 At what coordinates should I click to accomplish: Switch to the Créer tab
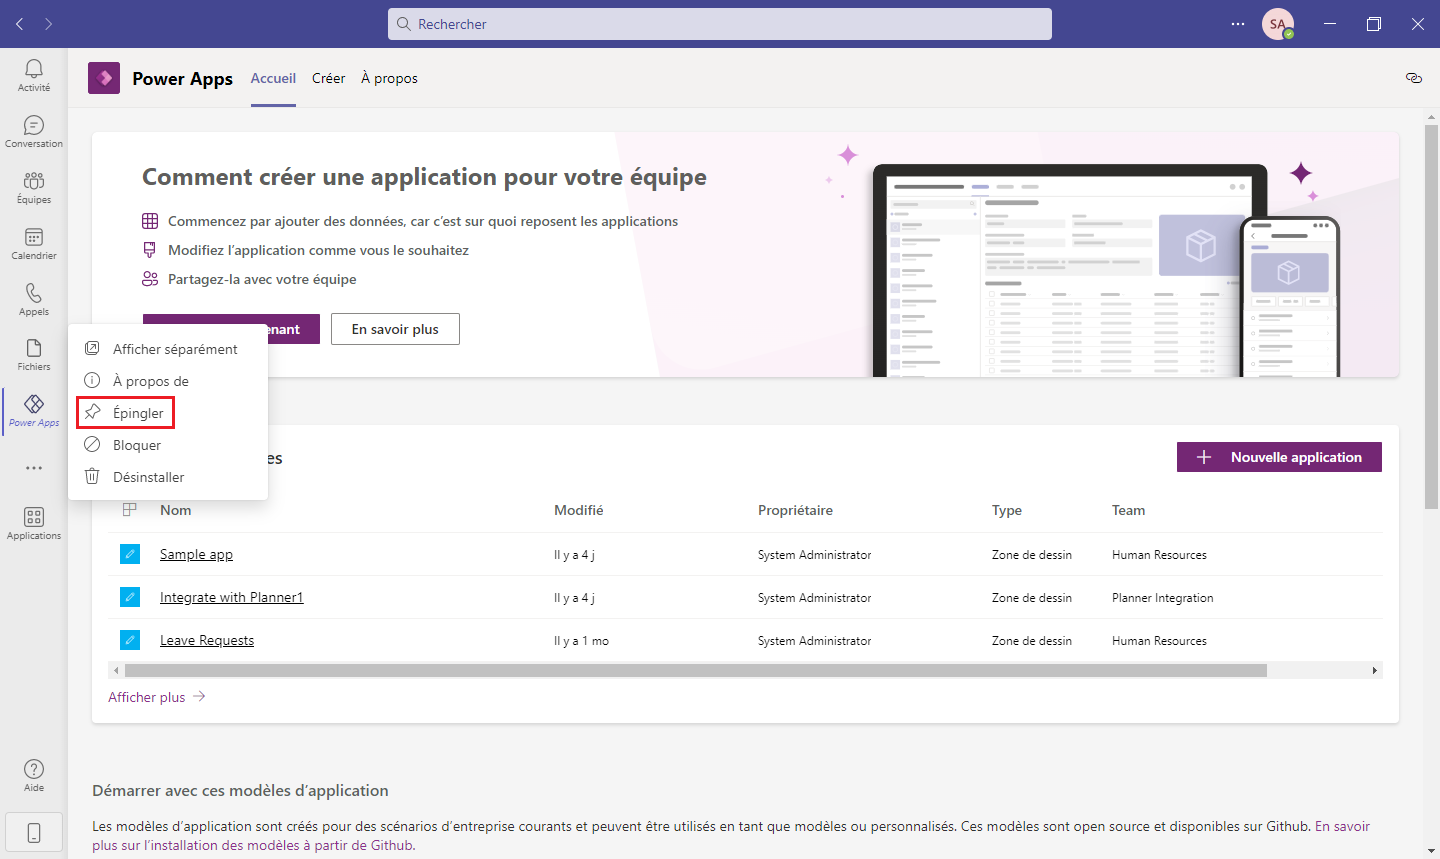click(328, 77)
